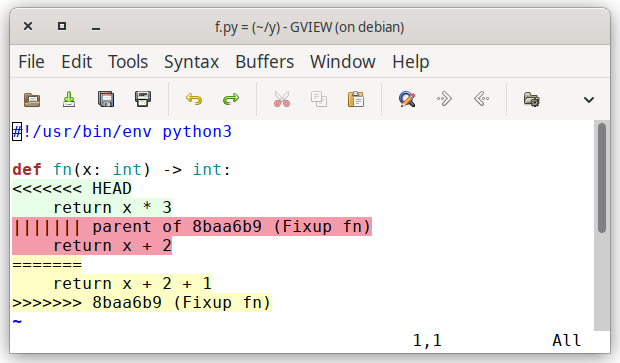Click the Cut scissors icon
The image size is (620, 363).
282,99
